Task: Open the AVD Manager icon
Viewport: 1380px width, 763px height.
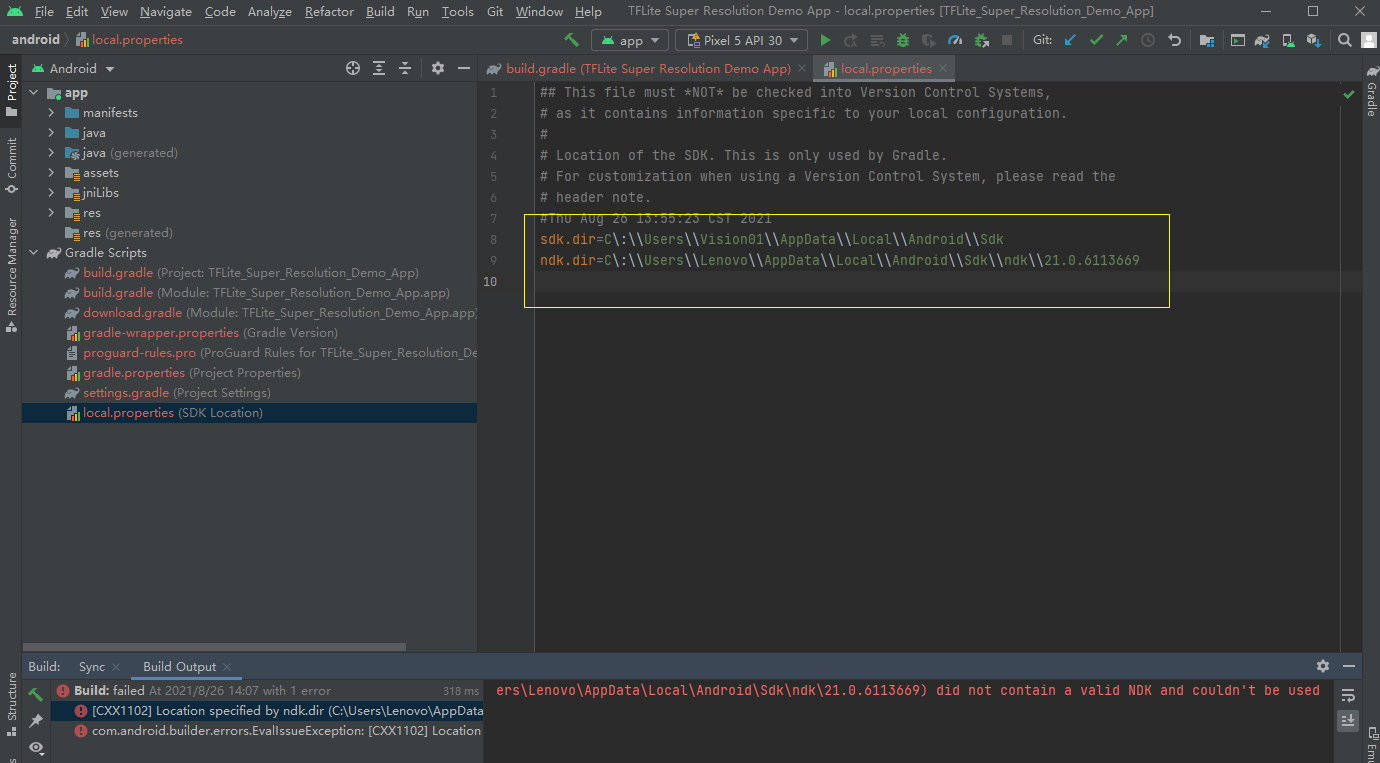Action: click(x=1289, y=40)
